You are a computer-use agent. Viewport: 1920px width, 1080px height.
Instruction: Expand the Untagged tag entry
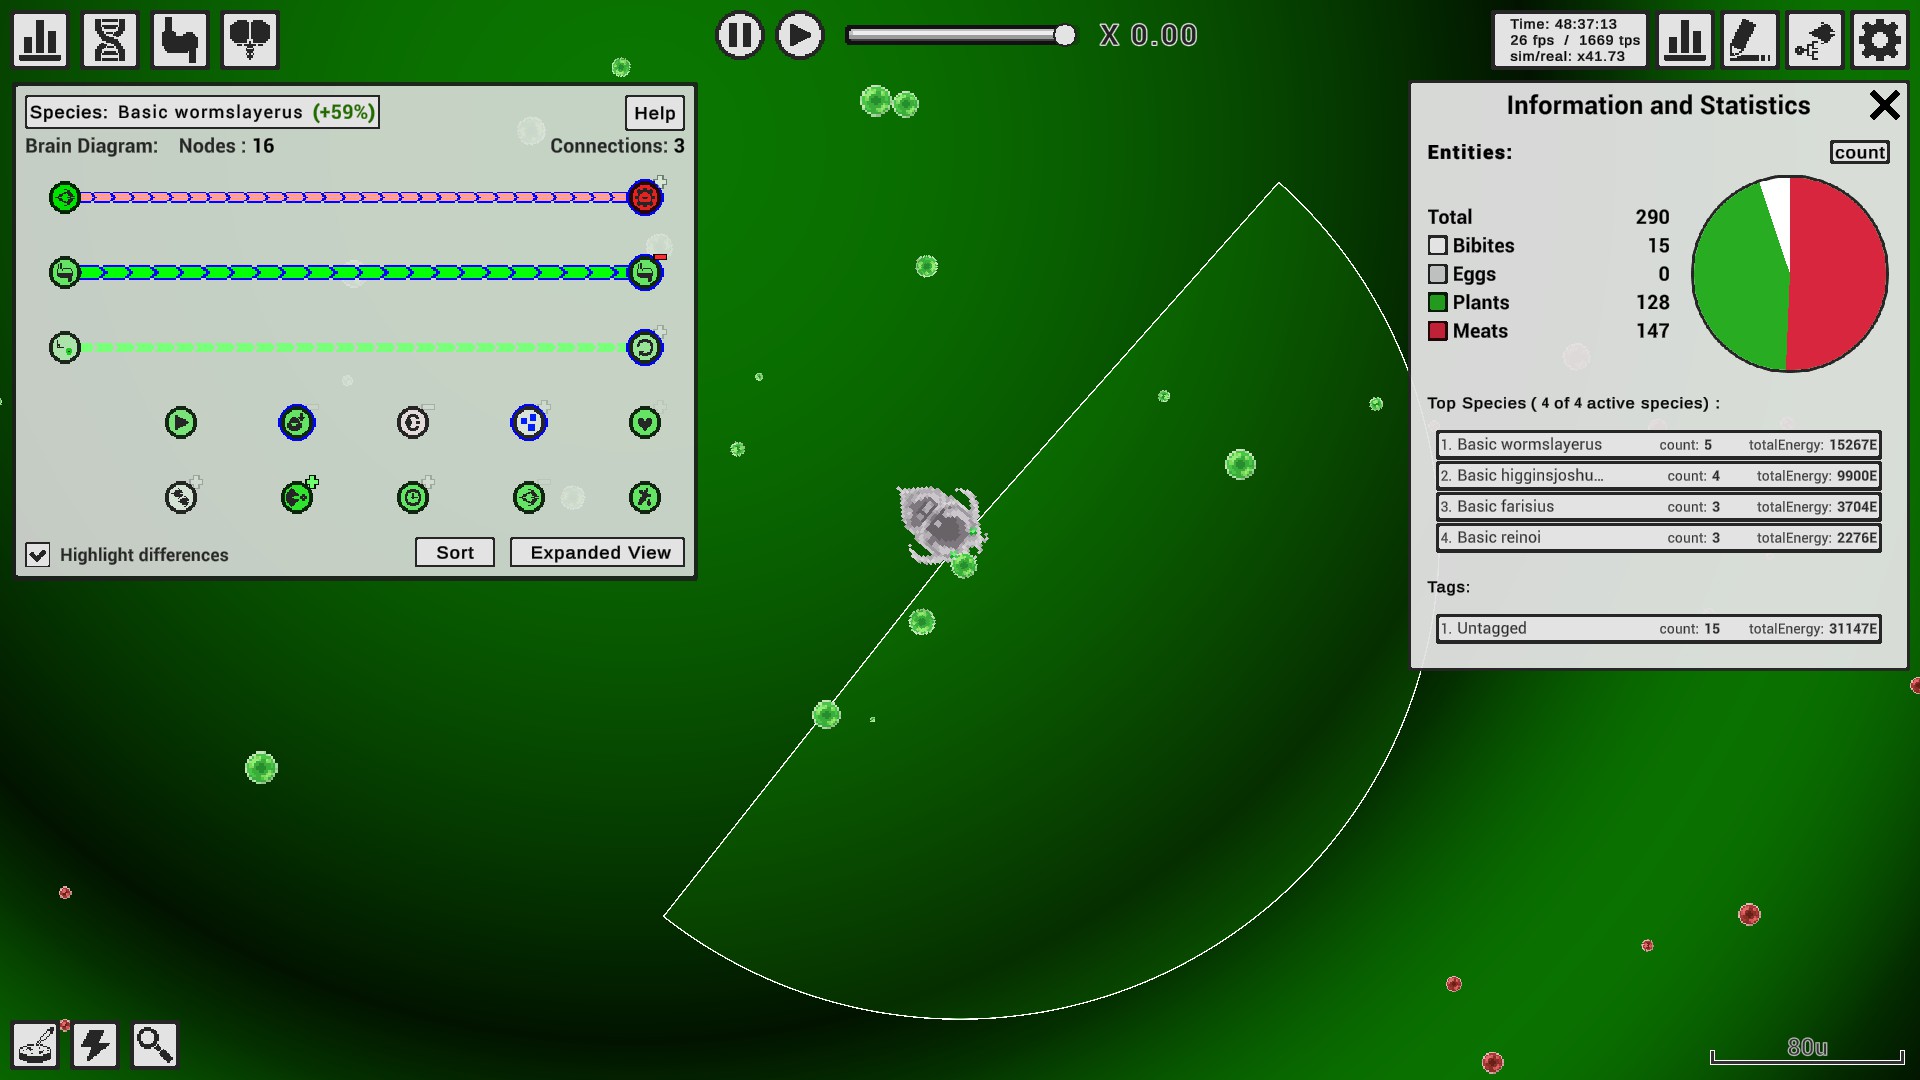click(x=1658, y=629)
